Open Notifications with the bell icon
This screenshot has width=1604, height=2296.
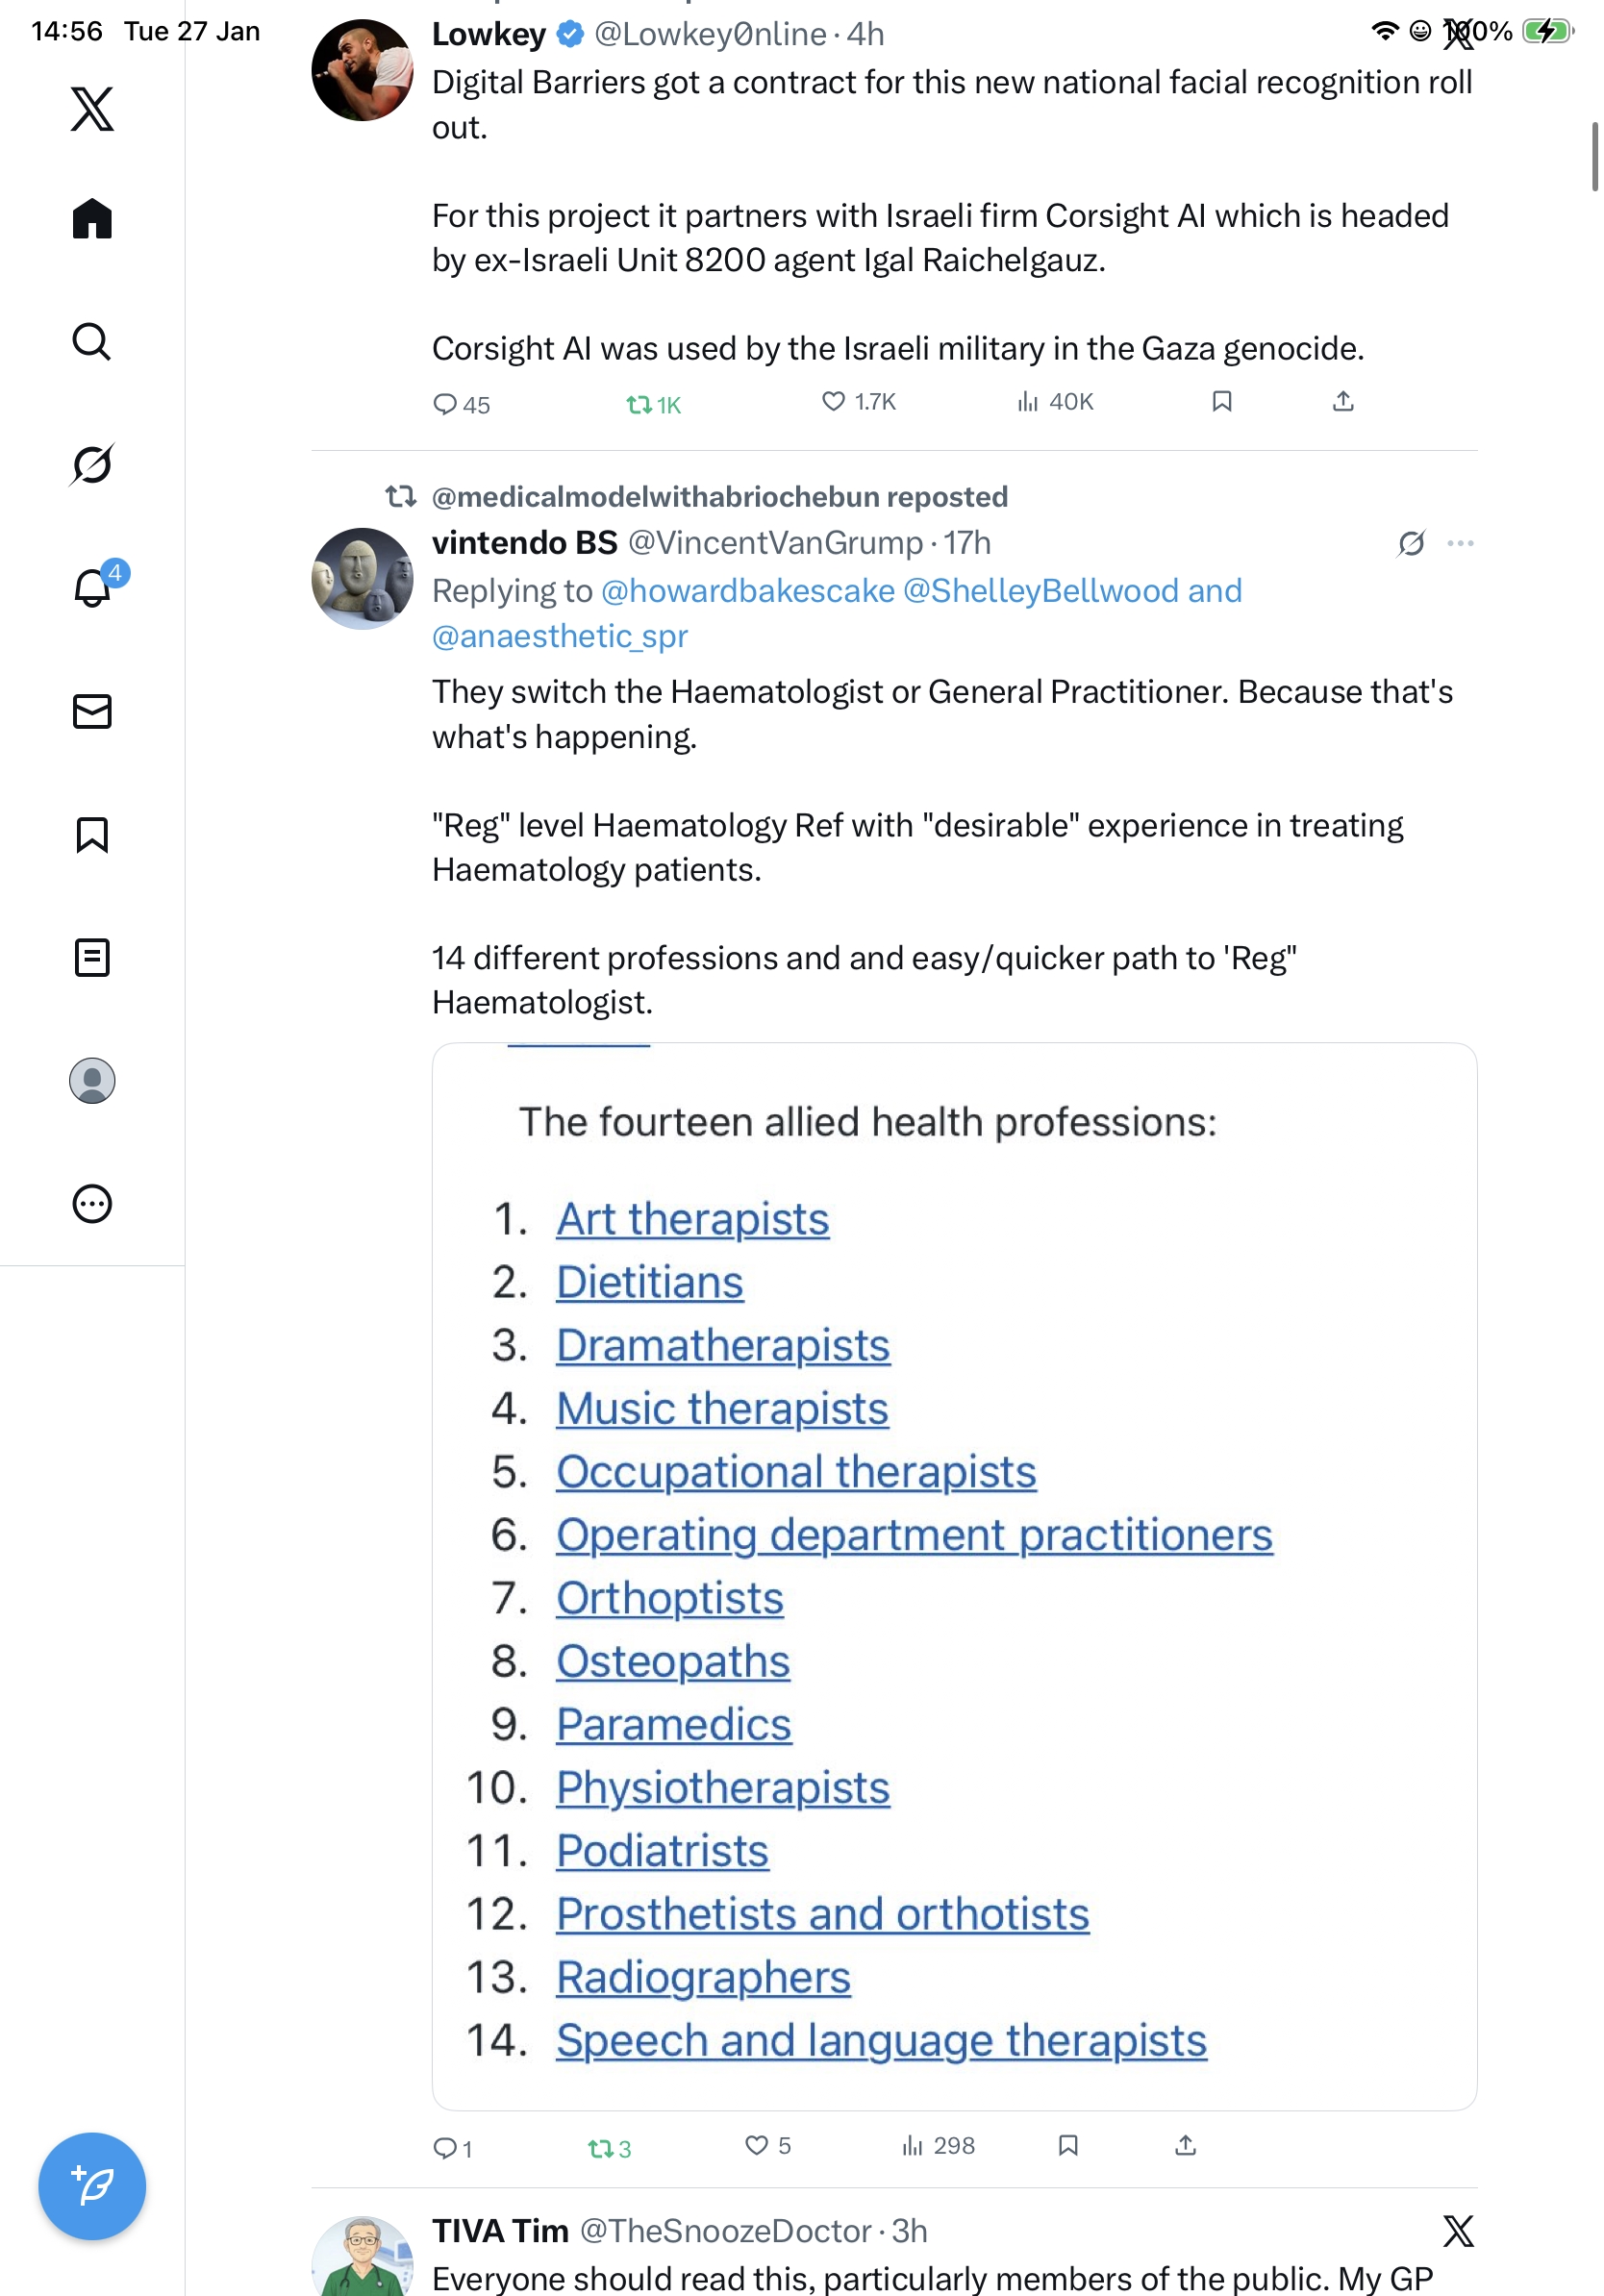coord(92,588)
